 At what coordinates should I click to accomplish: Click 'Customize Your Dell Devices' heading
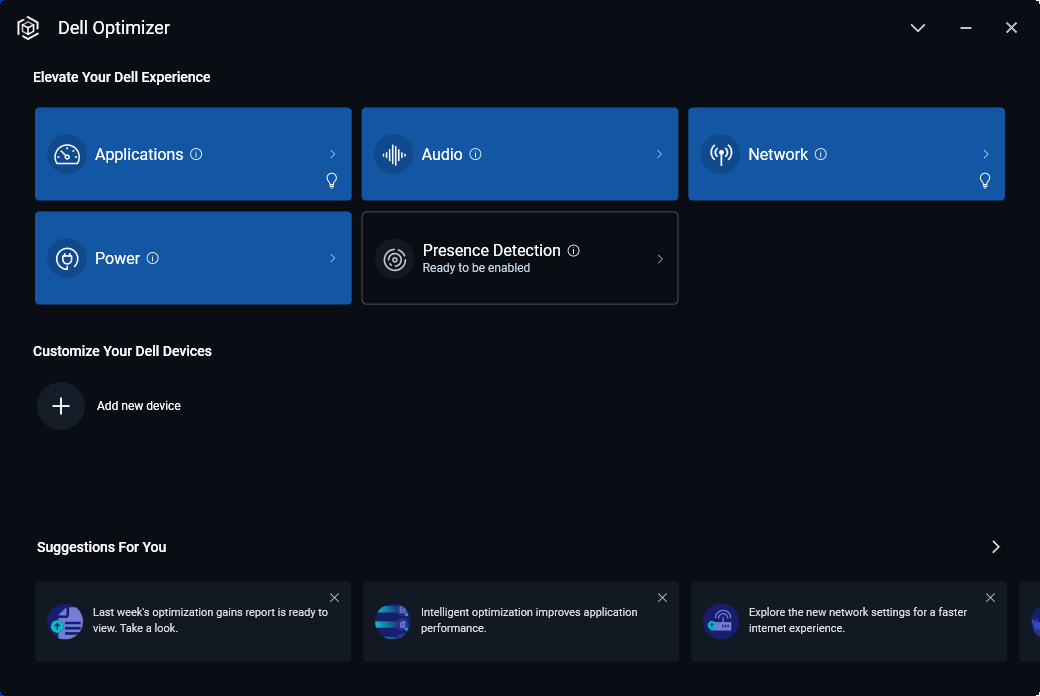122,351
